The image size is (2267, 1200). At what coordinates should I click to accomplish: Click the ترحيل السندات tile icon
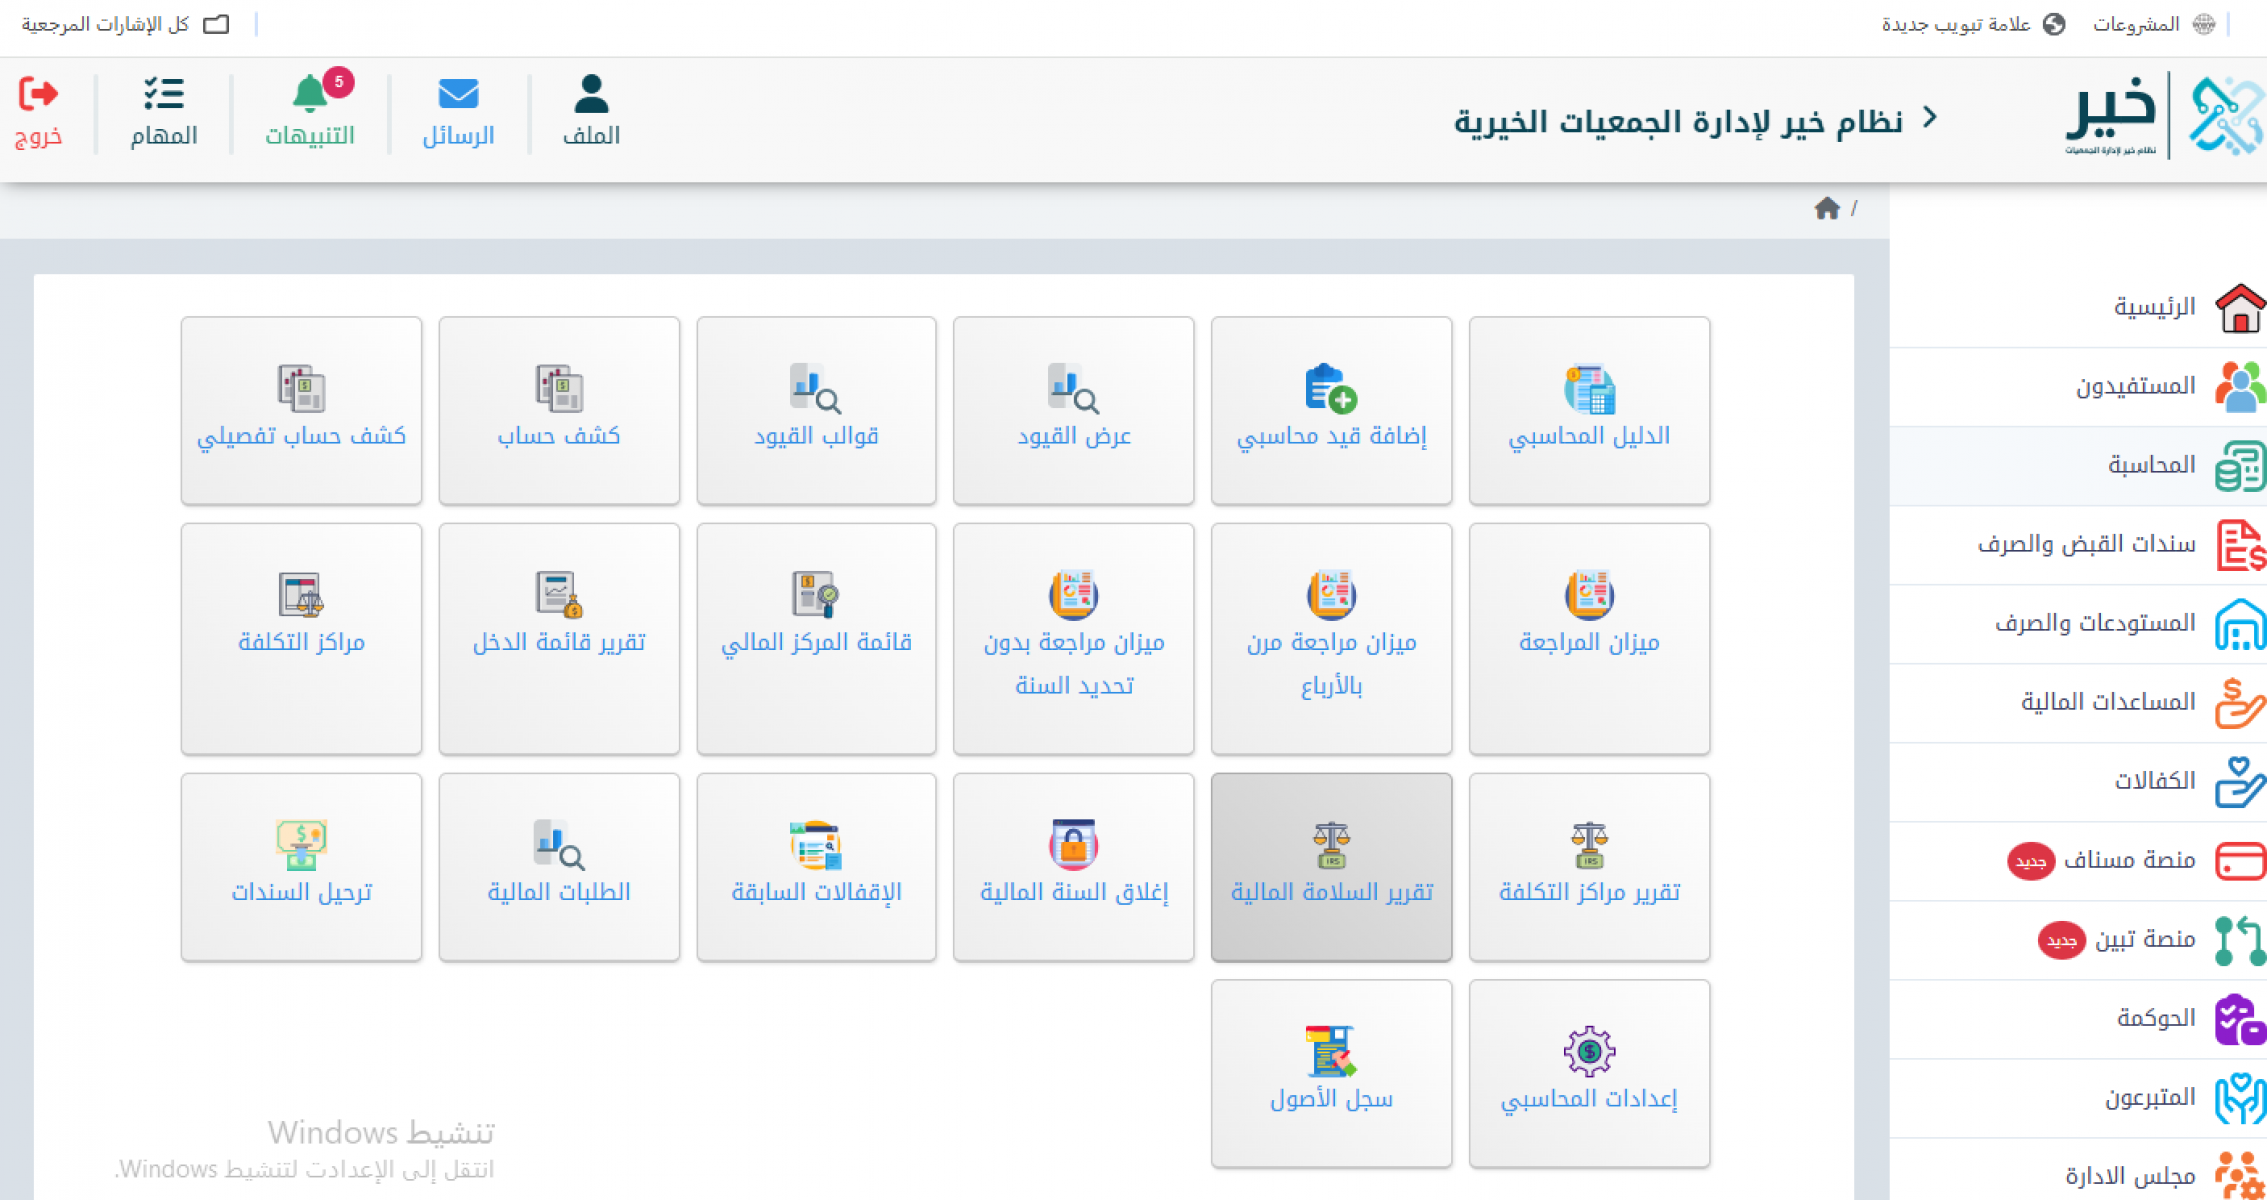(301, 845)
